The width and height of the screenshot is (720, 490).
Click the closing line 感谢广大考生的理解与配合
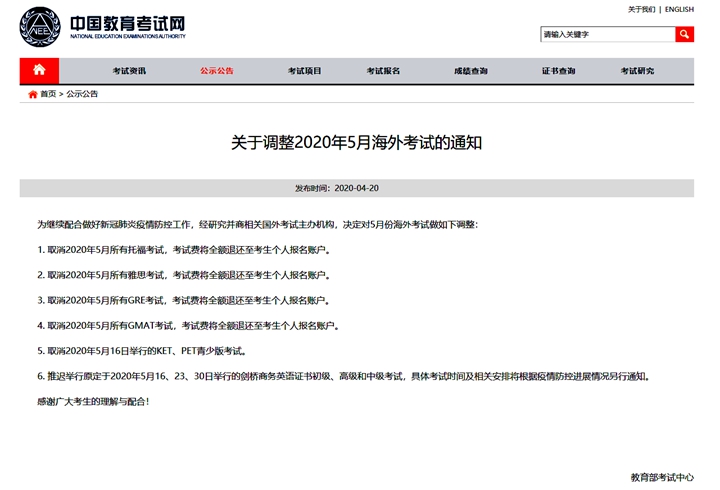(x=93, y=401)
